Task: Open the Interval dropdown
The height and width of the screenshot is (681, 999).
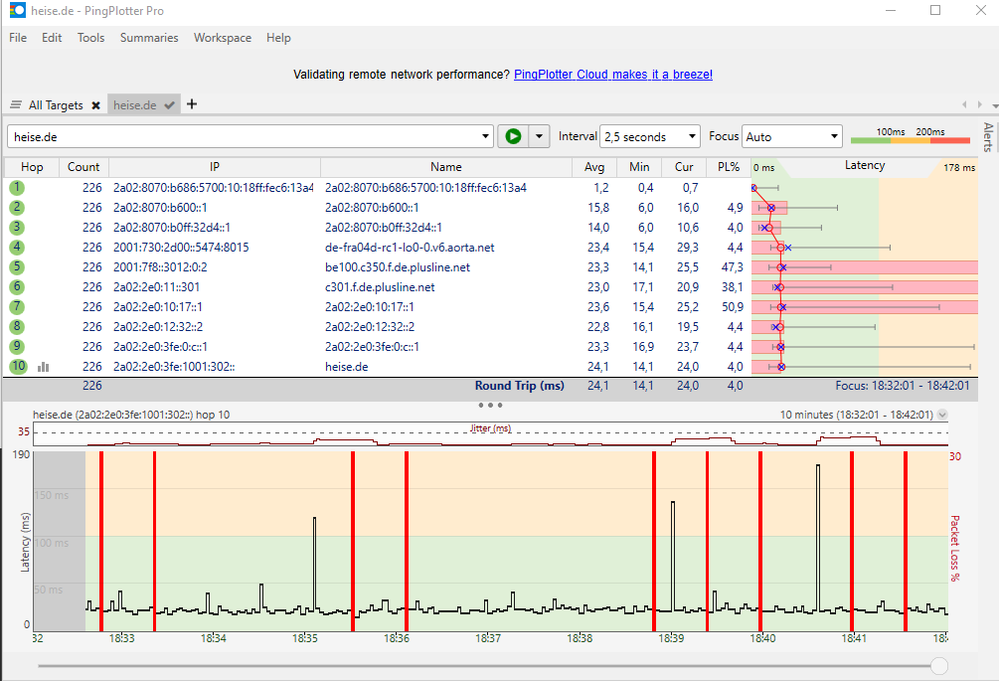Action: click(650, 136)
